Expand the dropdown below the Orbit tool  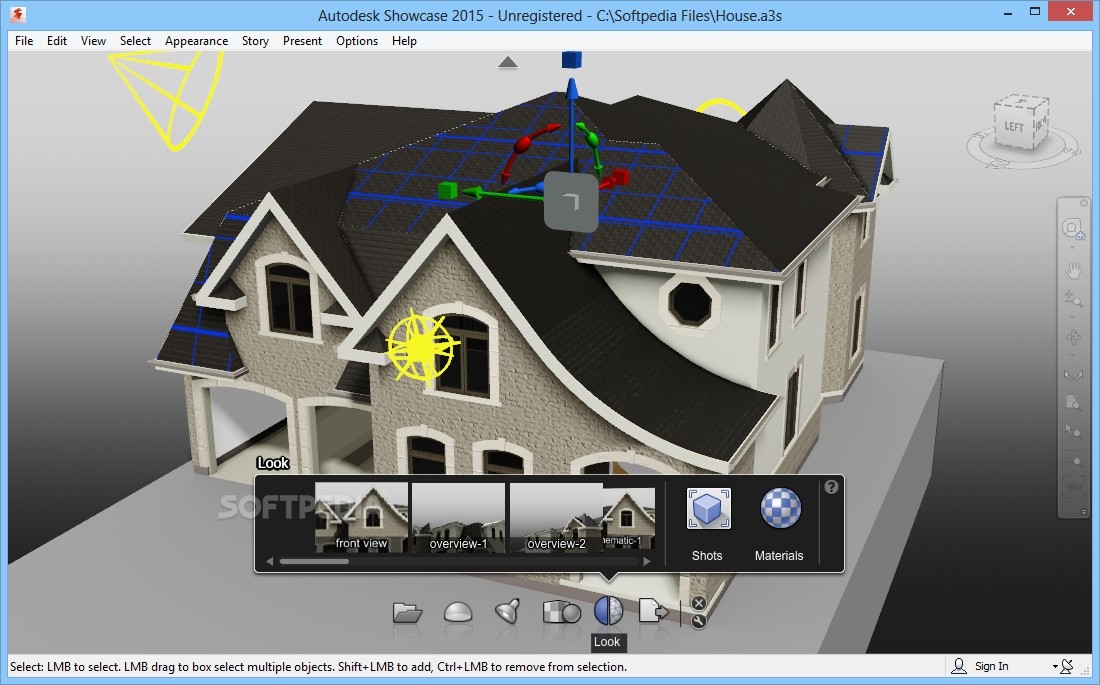click(1073, 354)
